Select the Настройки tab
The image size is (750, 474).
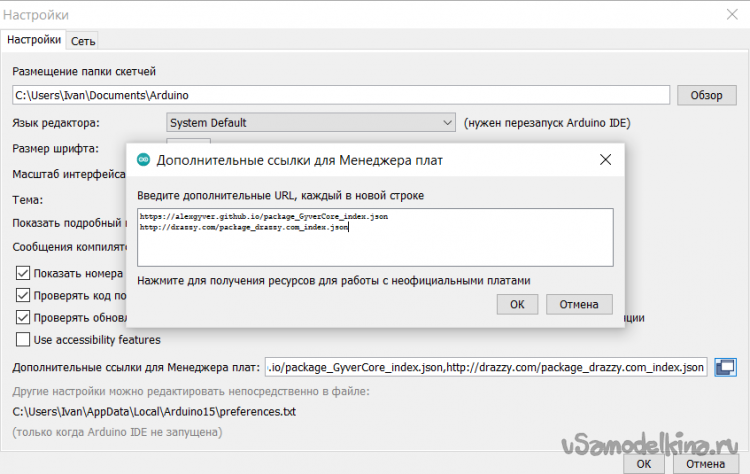(x=33, y=40)
